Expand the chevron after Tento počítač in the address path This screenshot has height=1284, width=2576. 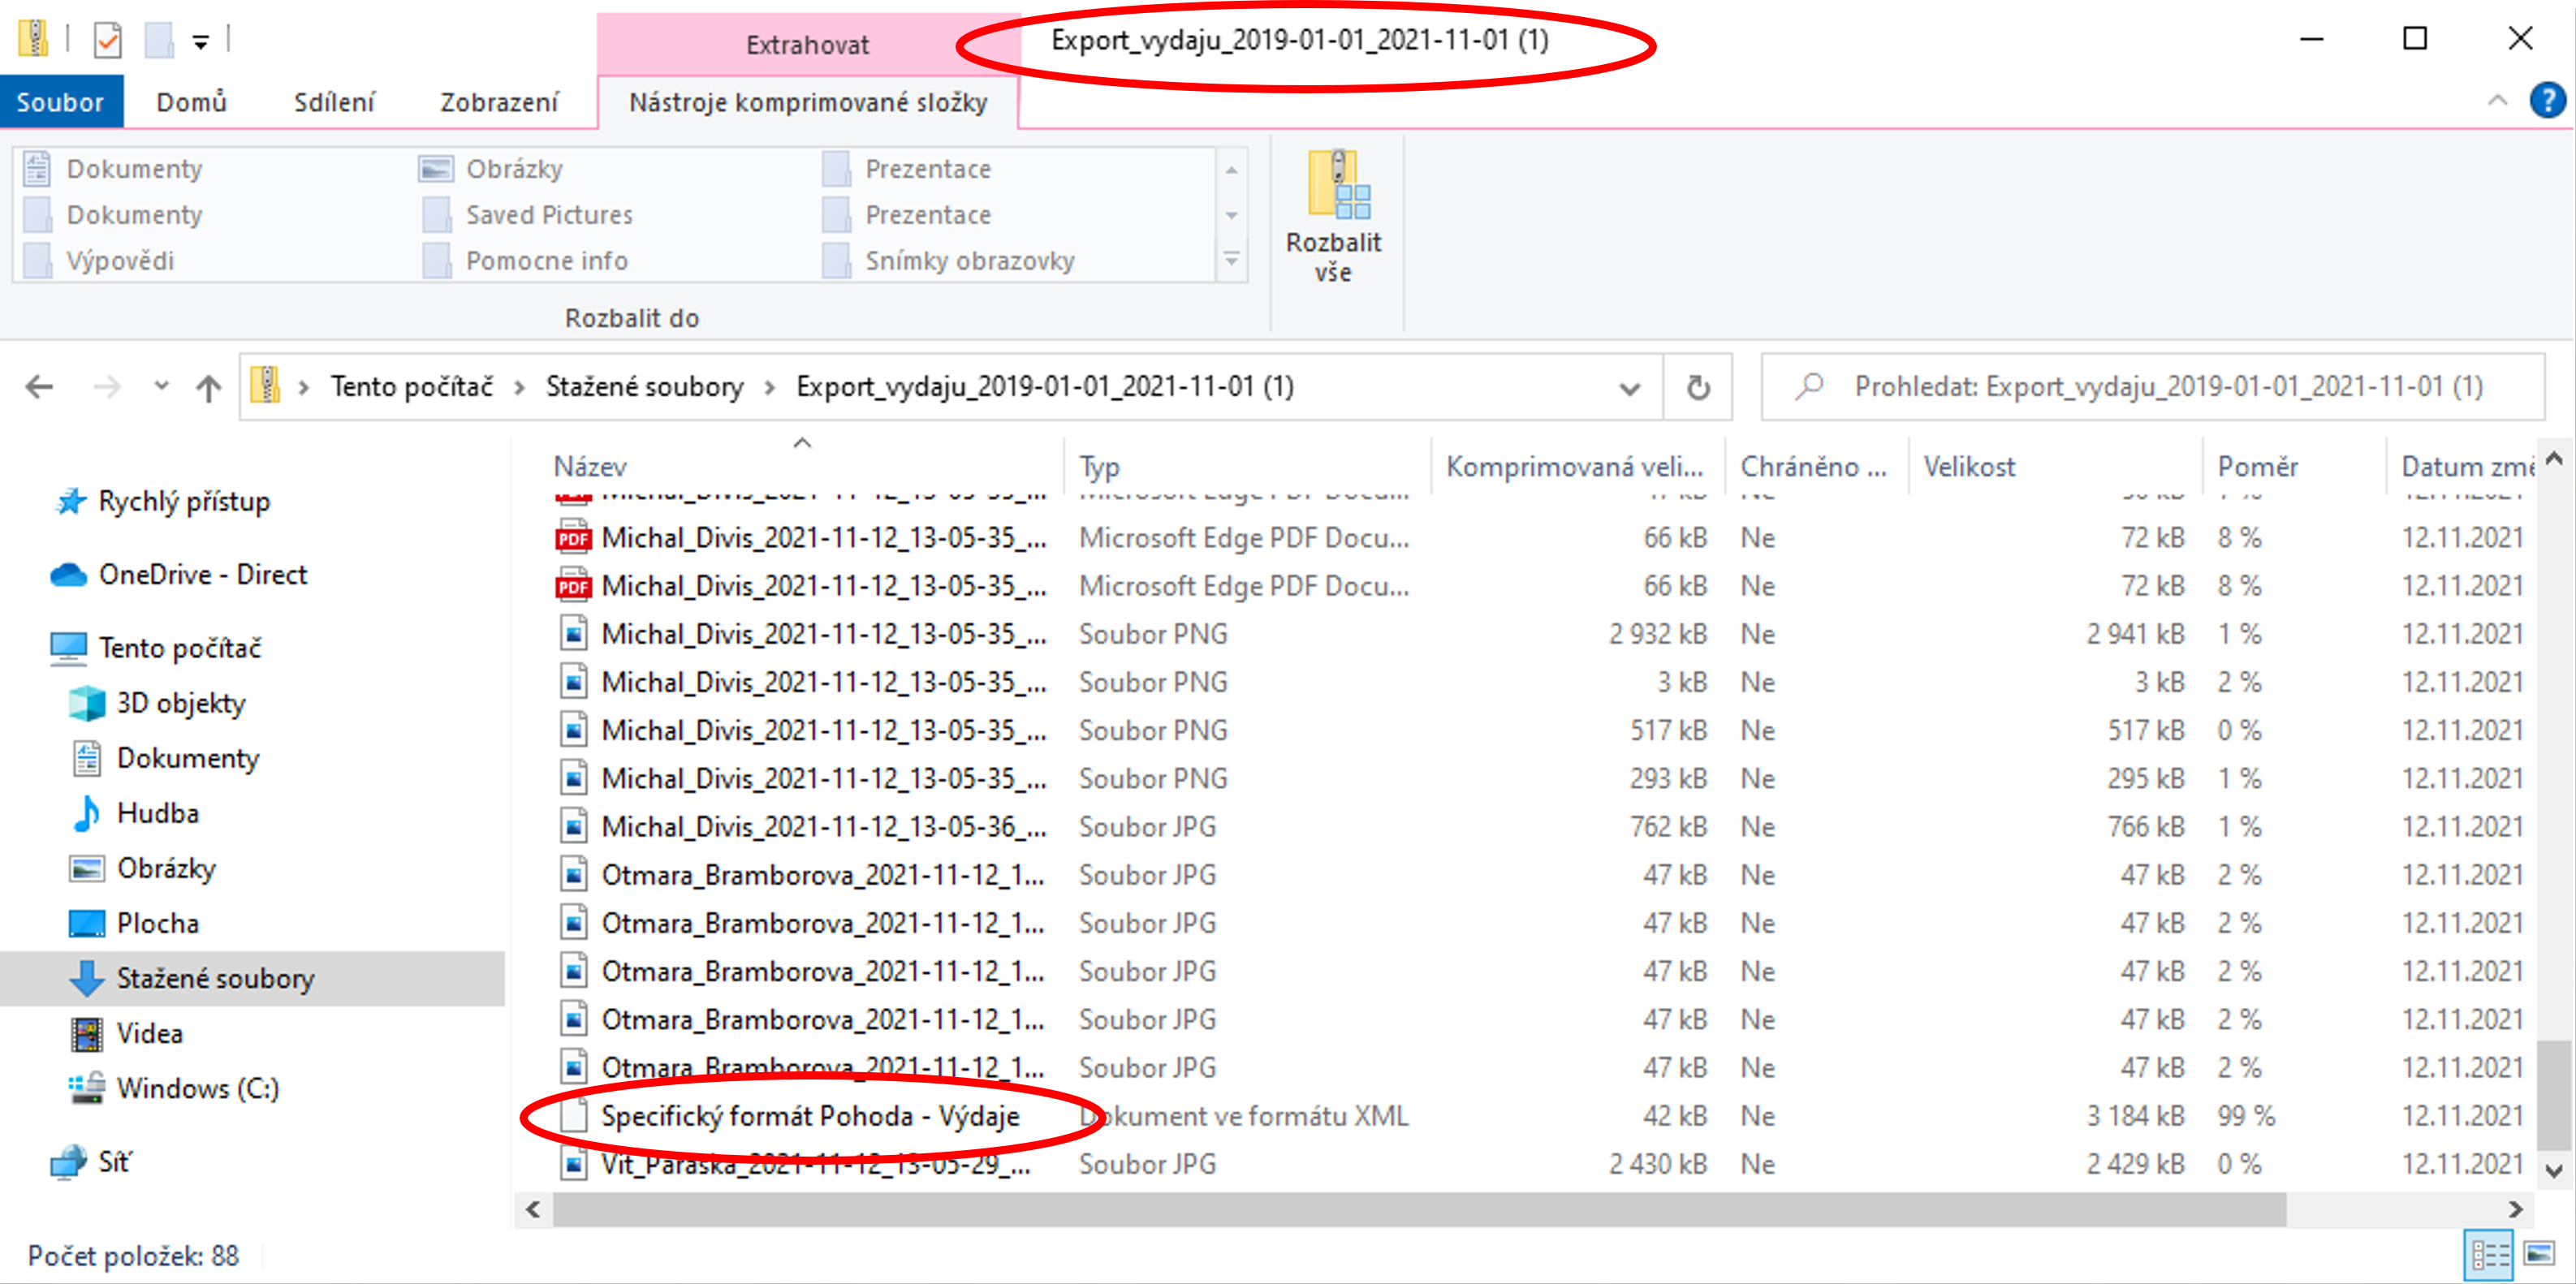click(520, 387)
